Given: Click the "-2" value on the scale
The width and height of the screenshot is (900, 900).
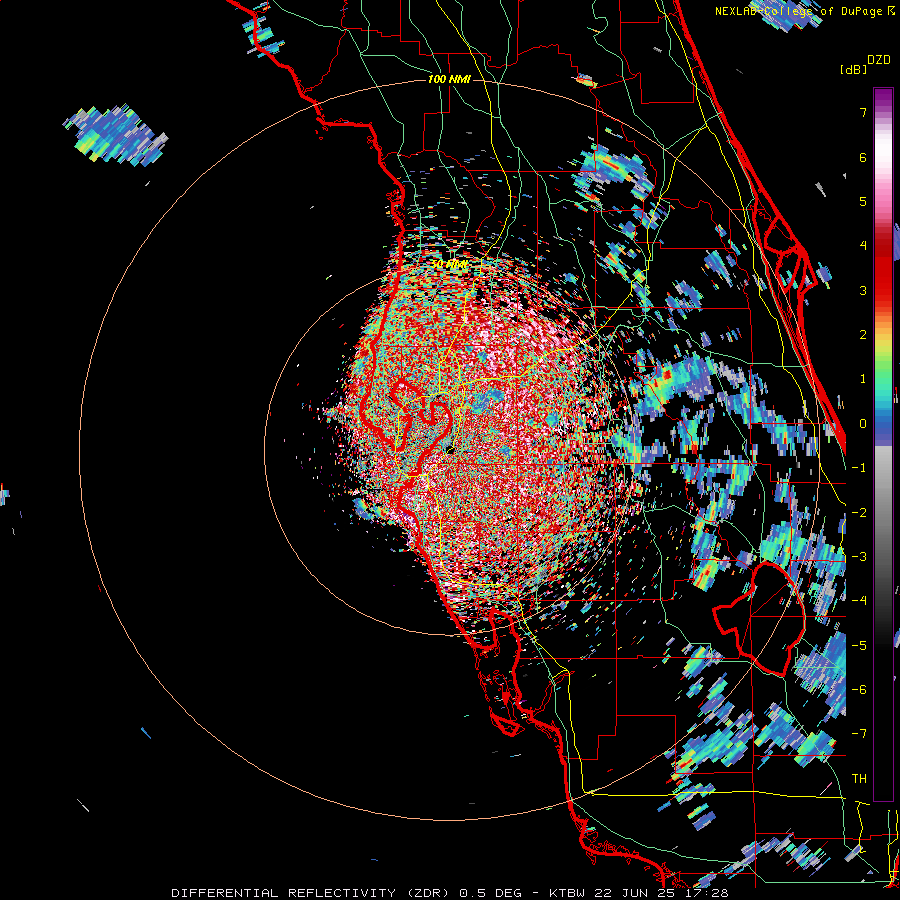Looking at the screenshot, I should (x=859, y=513).
